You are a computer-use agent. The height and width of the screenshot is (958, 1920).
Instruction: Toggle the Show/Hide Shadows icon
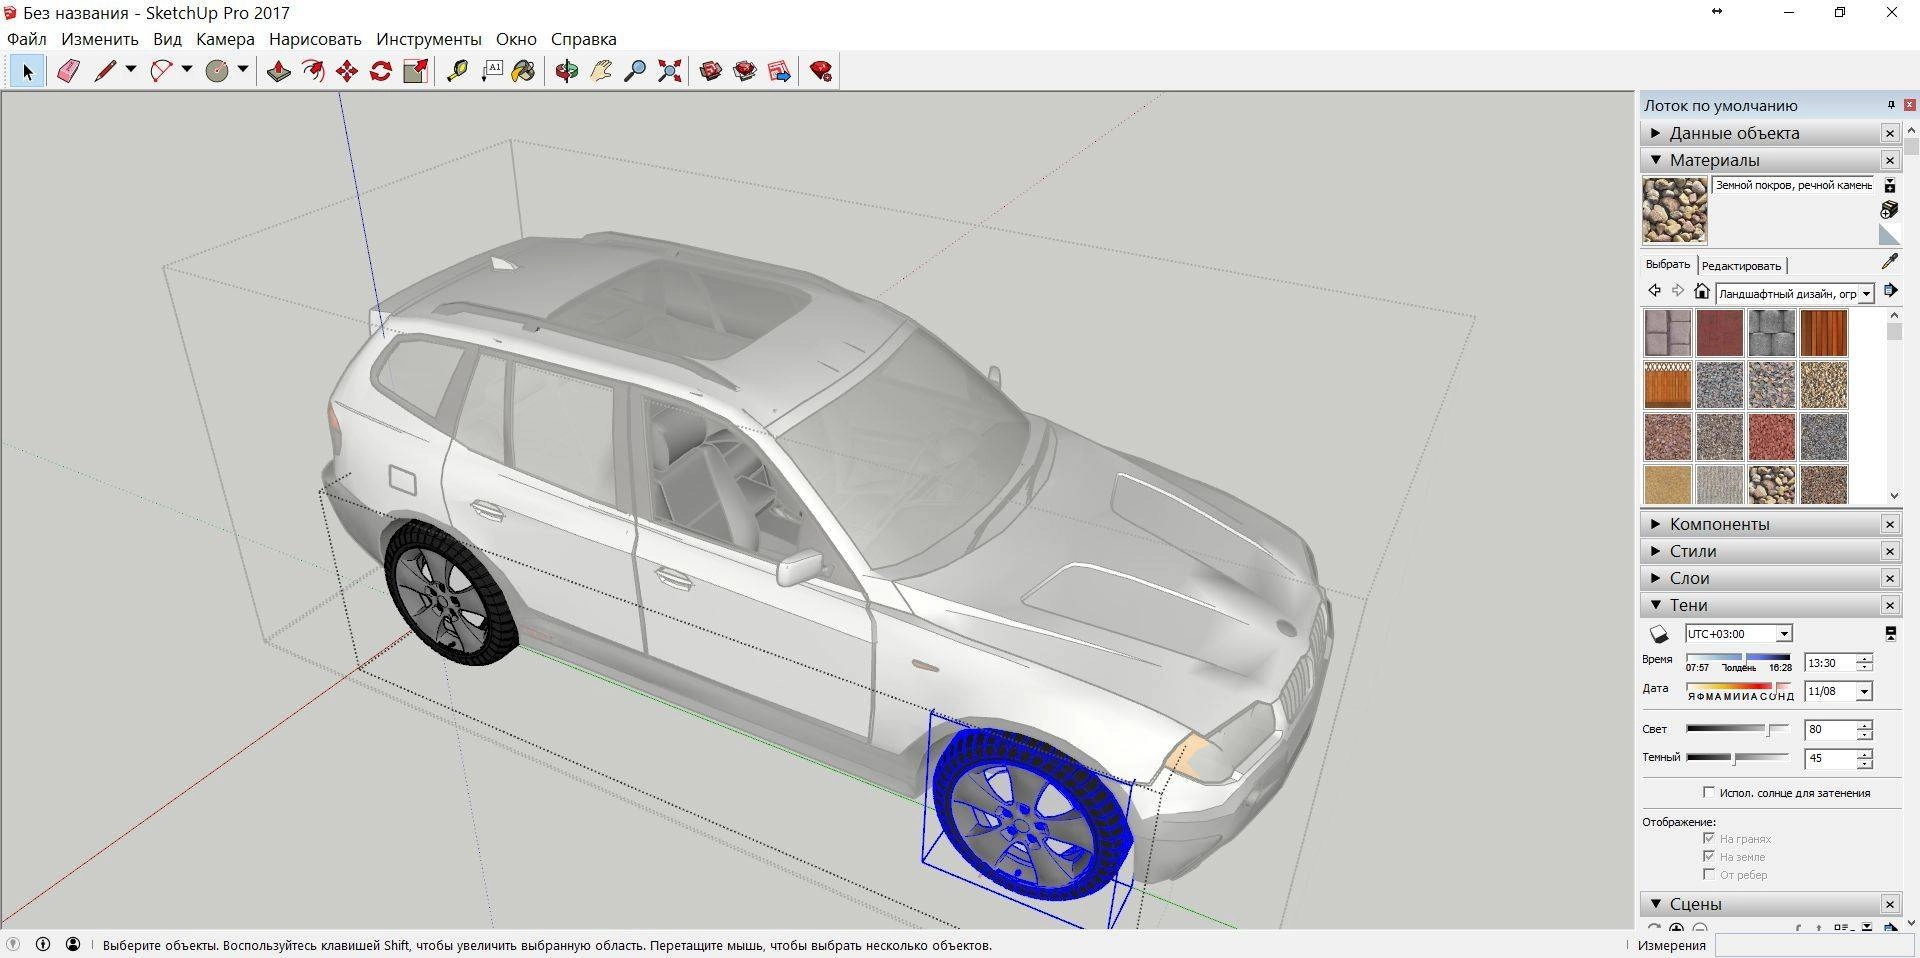(x=1659, y=634)
